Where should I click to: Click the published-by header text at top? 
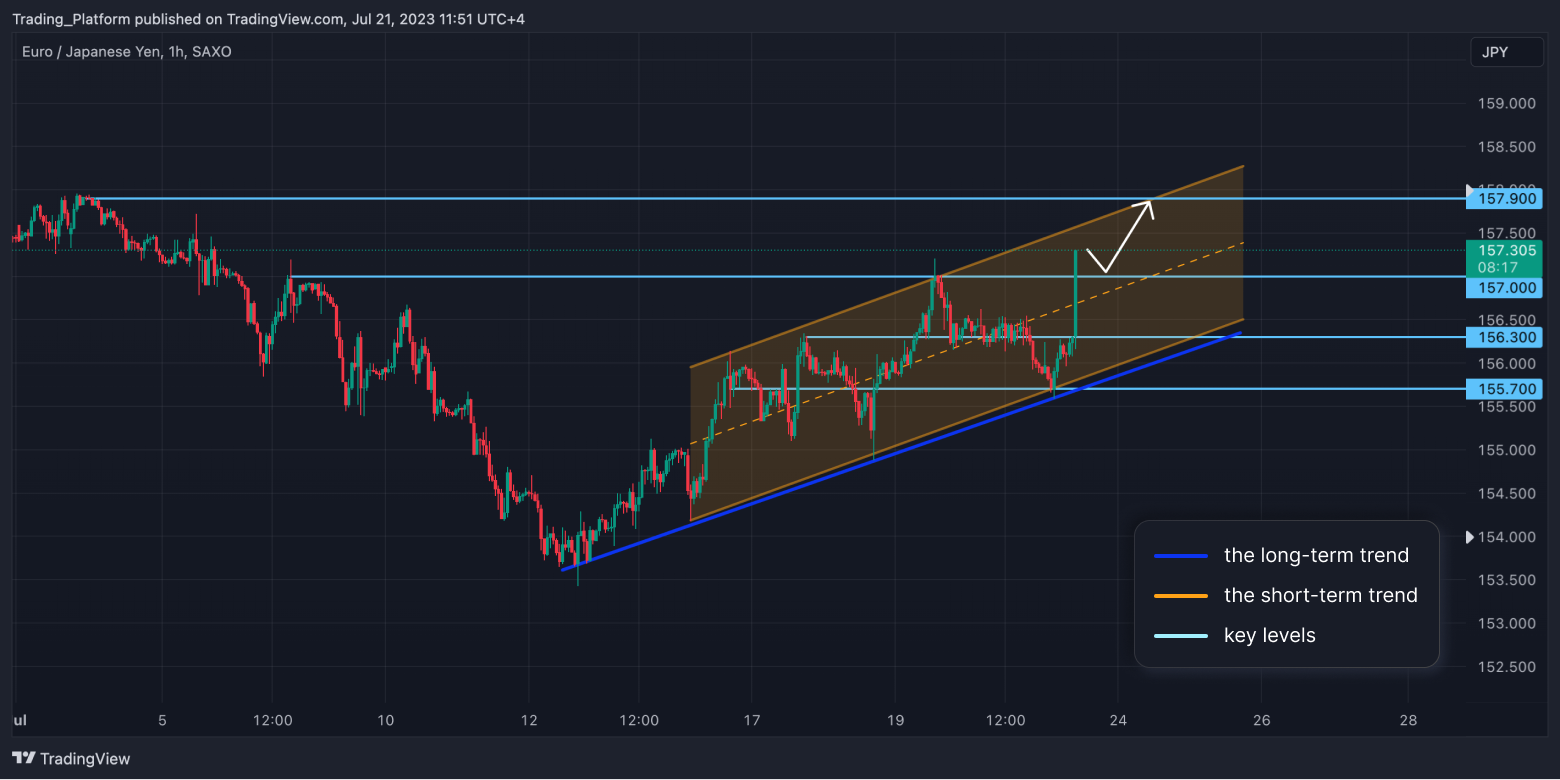click(269, 19)
